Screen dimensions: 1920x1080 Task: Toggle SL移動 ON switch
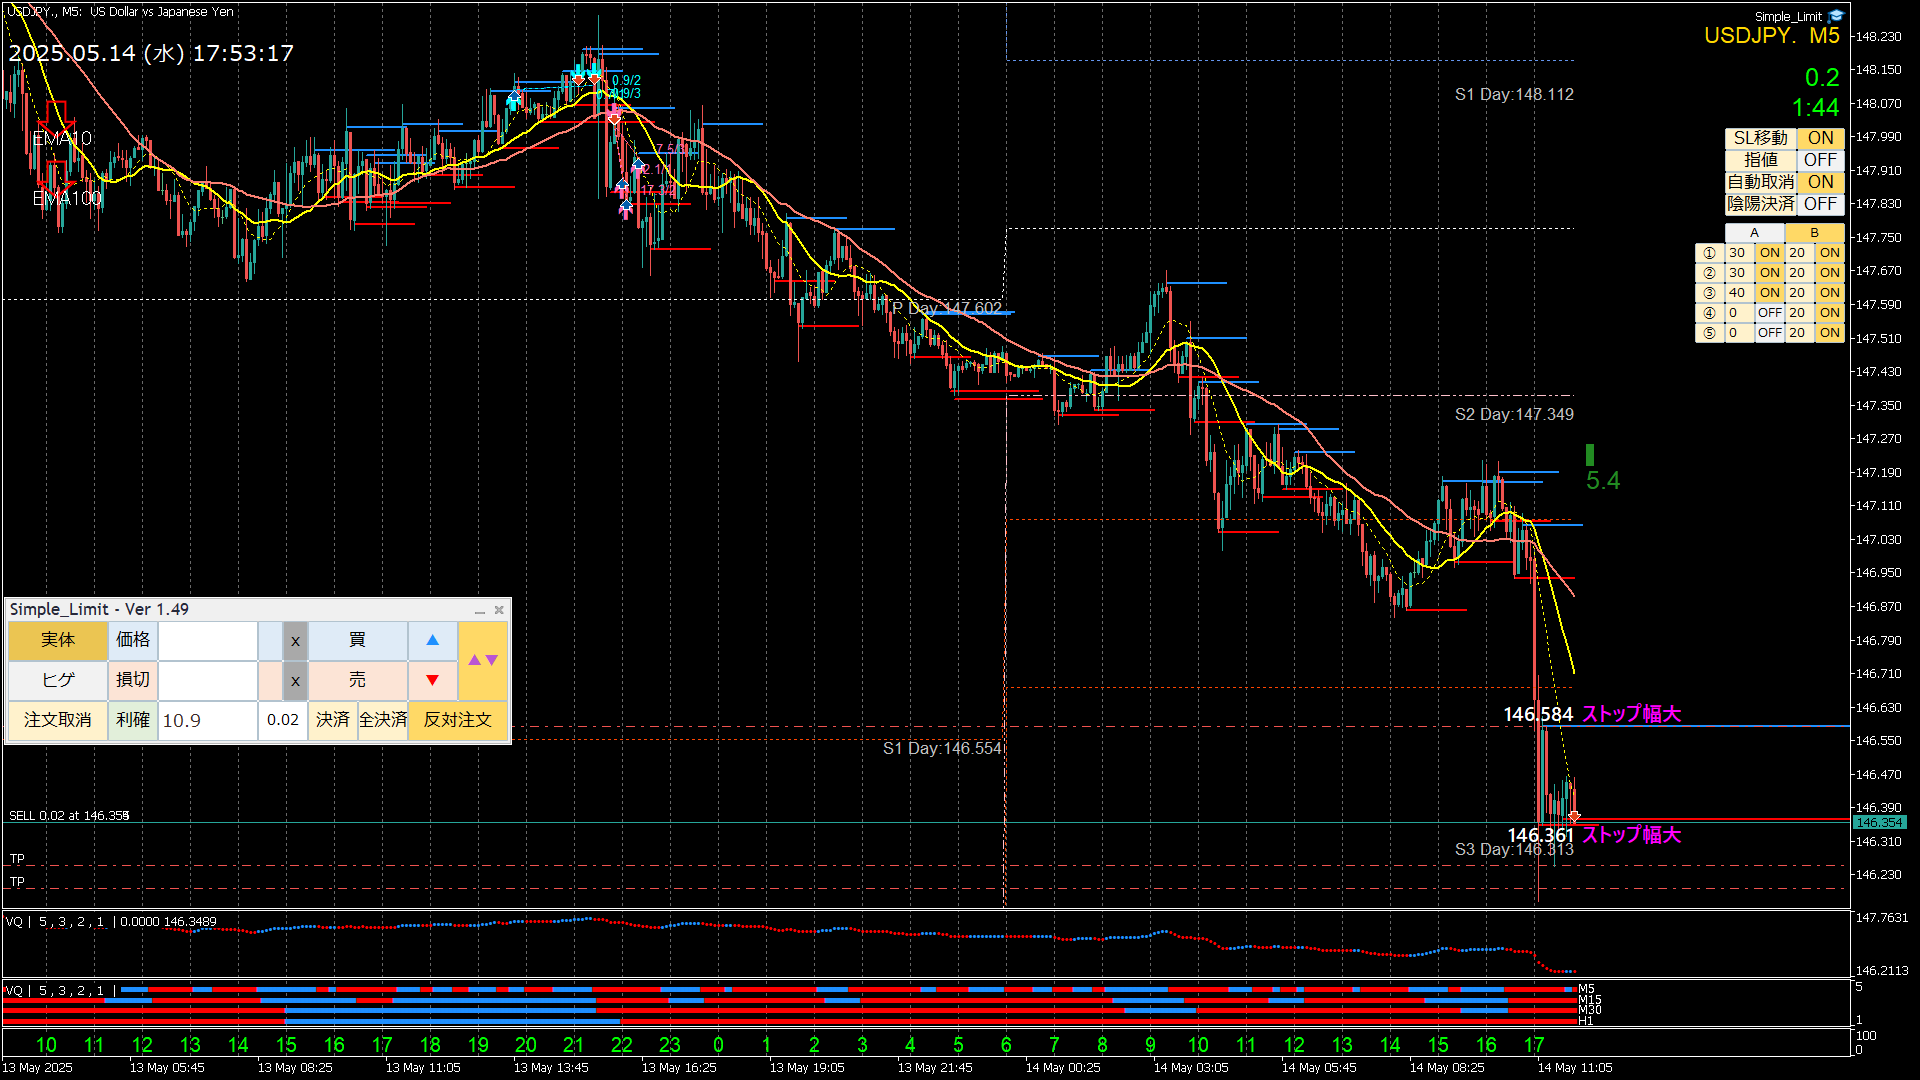1820,138
